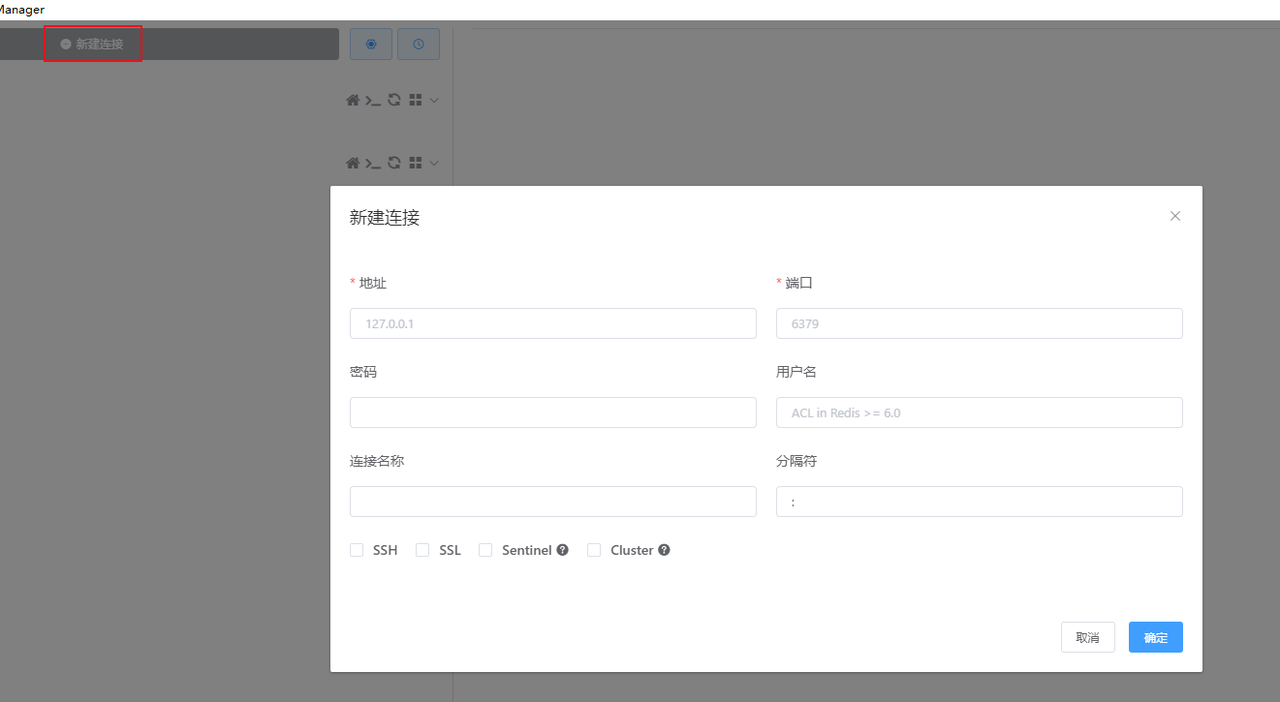Open terminal console of first connection
Screen dimensions: 1280x702
point(373,100)
